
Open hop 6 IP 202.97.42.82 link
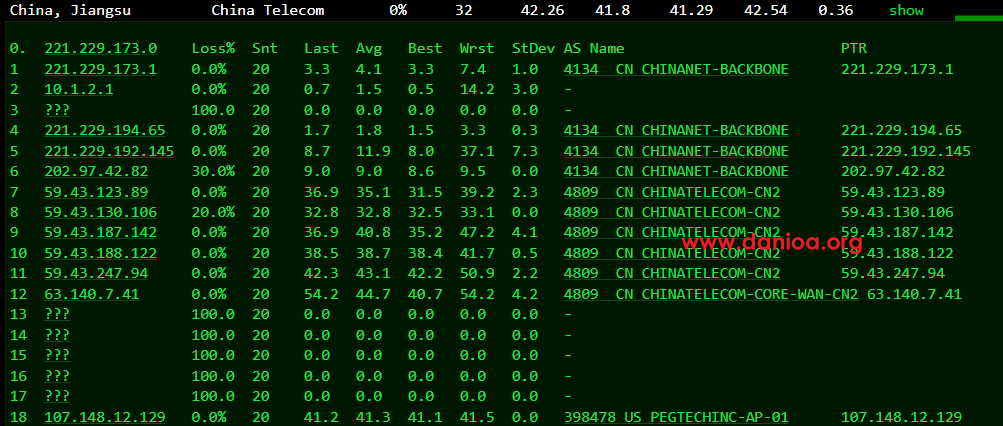(x=96, y=171)
